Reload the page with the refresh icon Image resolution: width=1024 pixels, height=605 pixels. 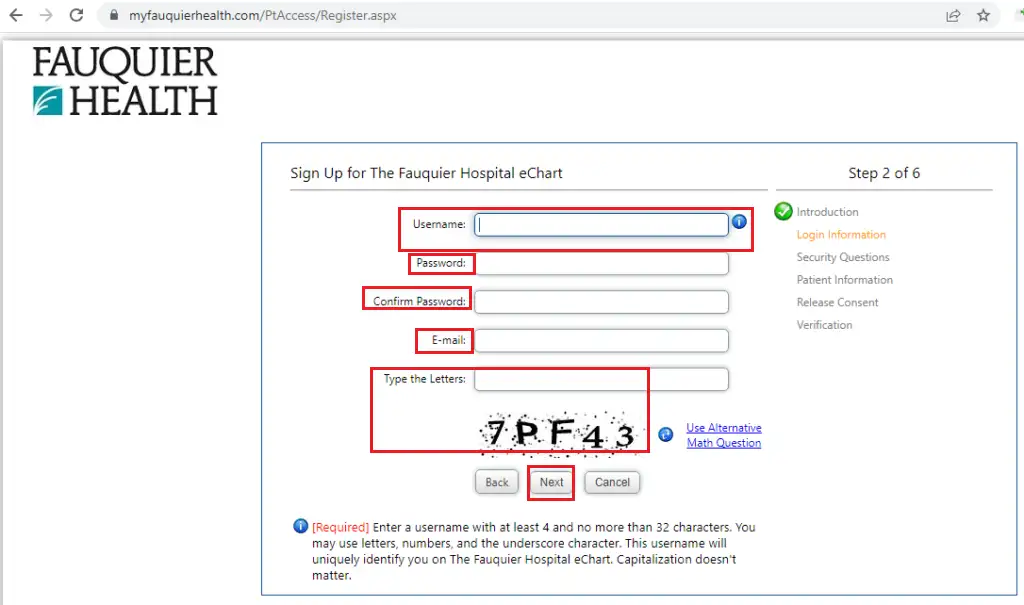click(x=76, y=15)
